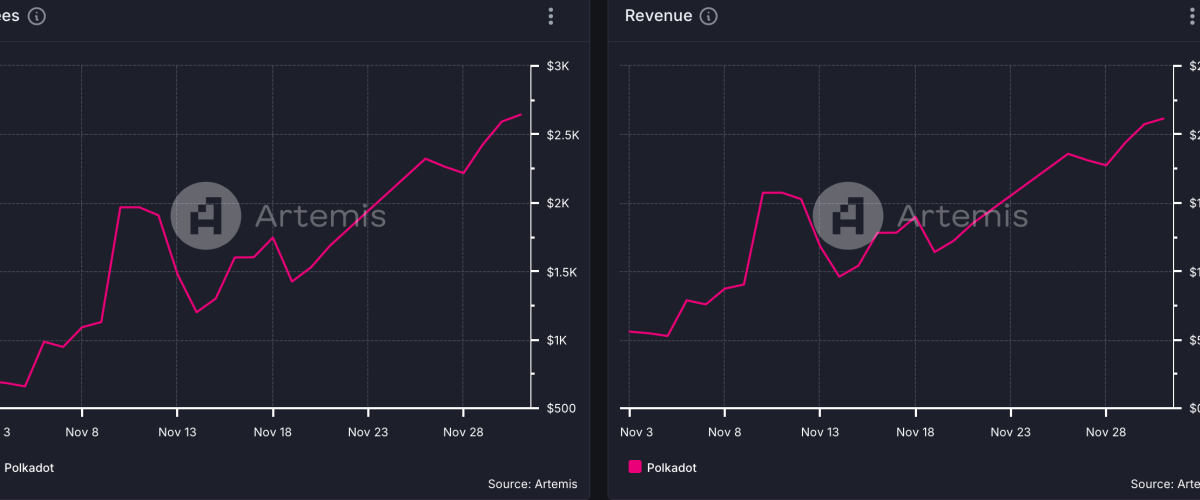The width and height of the screenshot is (1200, 500).
Task: Open the three-dot menu on the Fees chart
Action: 550,16
